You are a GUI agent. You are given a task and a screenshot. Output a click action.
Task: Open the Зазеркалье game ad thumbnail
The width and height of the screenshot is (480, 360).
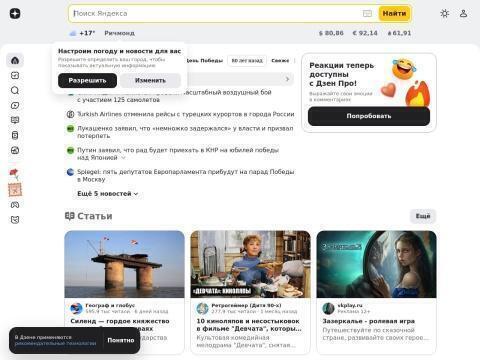point(376,264)
